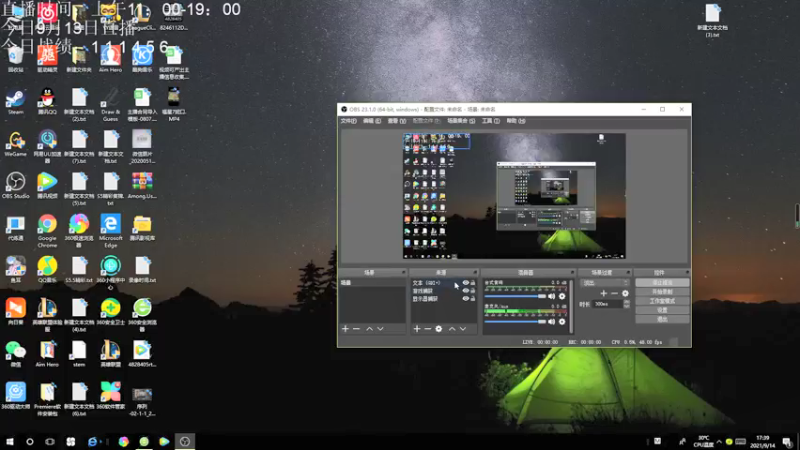This screenshot has width=800, height=450.
Task: Open OBS 设置 settings button
Action: click(x=662, y=310)
